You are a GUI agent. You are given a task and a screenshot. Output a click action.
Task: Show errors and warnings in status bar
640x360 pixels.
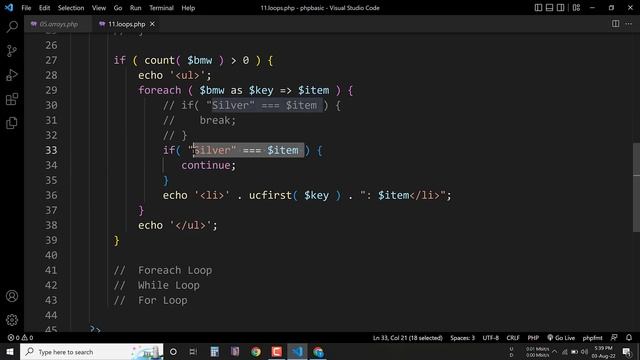tap(20, 338)
